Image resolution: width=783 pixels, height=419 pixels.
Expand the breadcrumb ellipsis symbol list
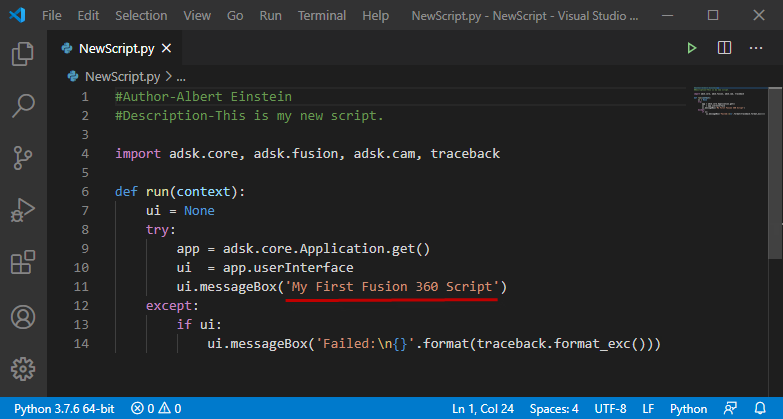coord(181,77)
